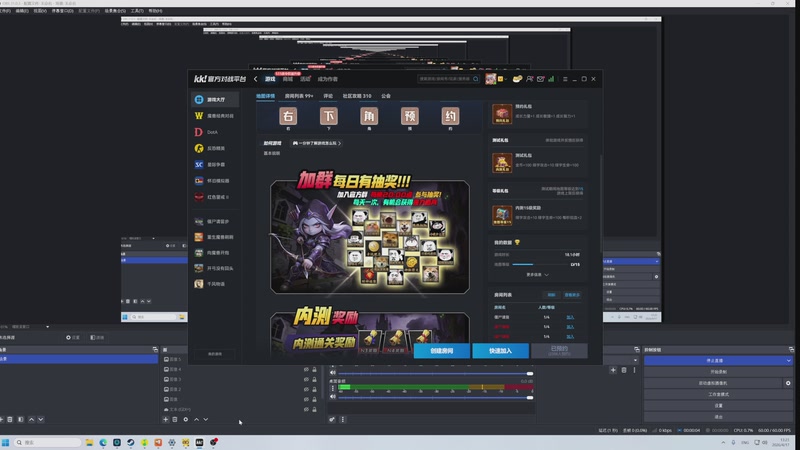Image resolution: width=800 pixels, height=450 pixels.
Task: Open the Windows Start button
Action: (6, 442)
